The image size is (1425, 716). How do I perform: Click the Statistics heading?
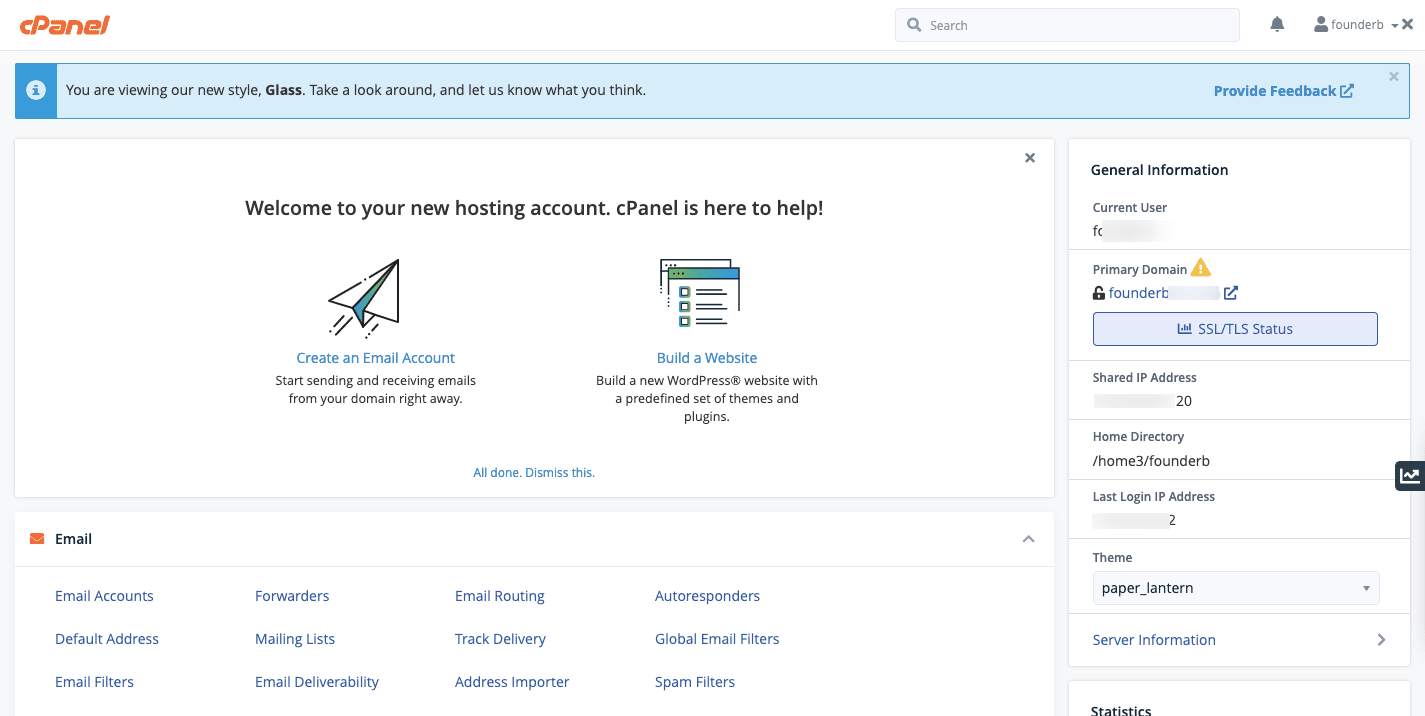[1121, 710]
